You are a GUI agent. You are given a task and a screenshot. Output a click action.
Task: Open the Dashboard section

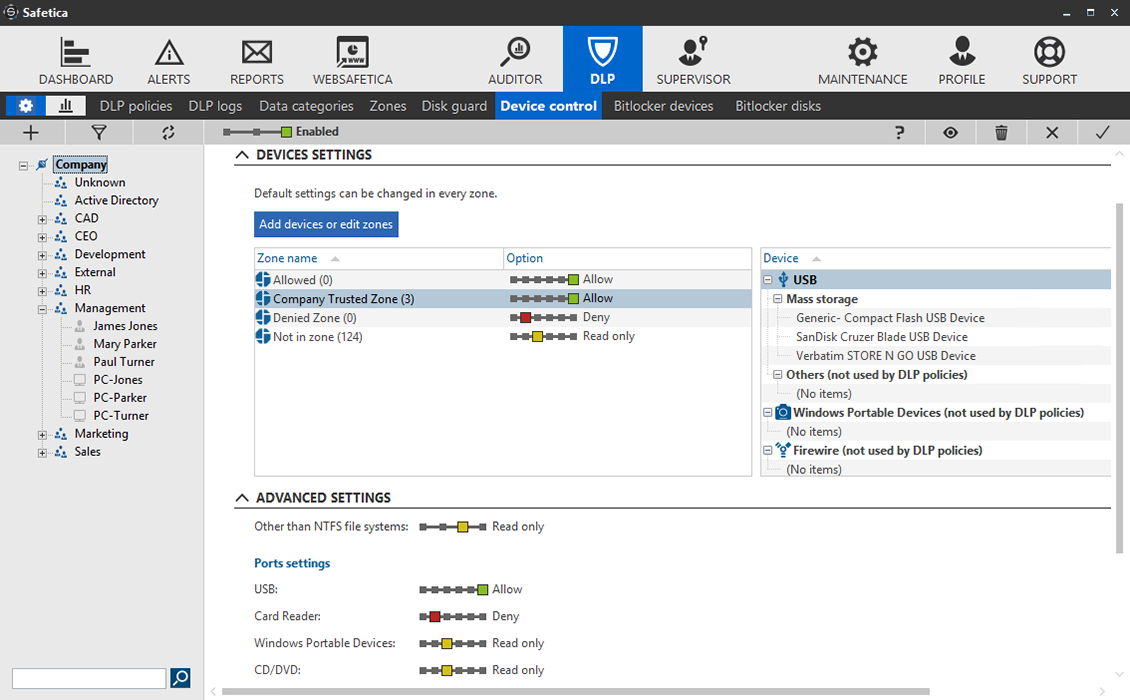(x=76, y=61)
